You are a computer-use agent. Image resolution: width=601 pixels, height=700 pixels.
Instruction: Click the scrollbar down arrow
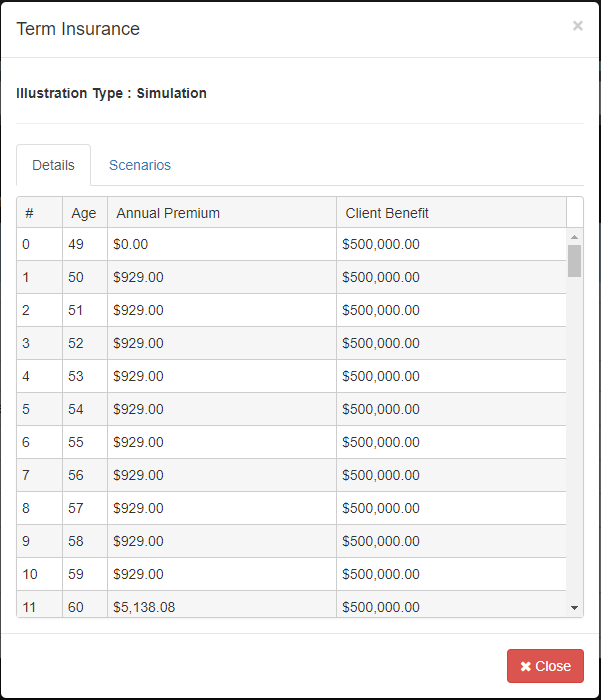click(x=574, y=607)
